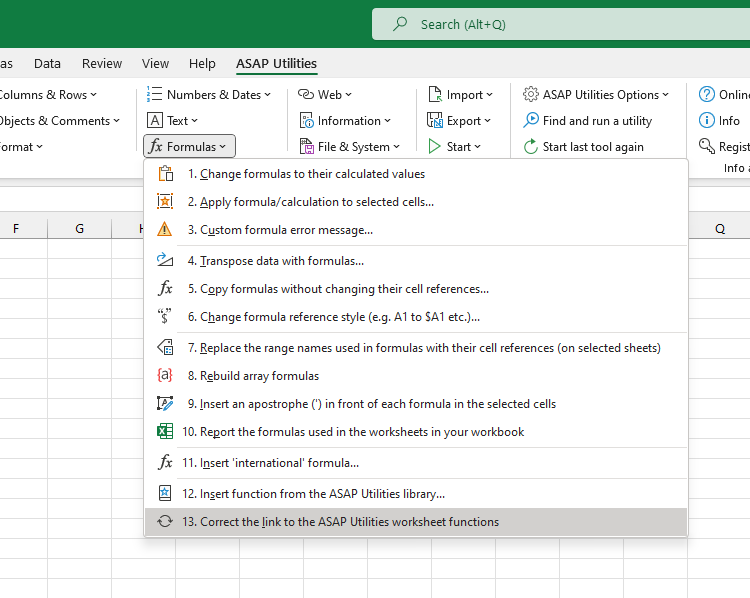The image size is (750, 598).
Task: Click the red {a} Rebuild array formulas icon
Action: tap(165, 376)
